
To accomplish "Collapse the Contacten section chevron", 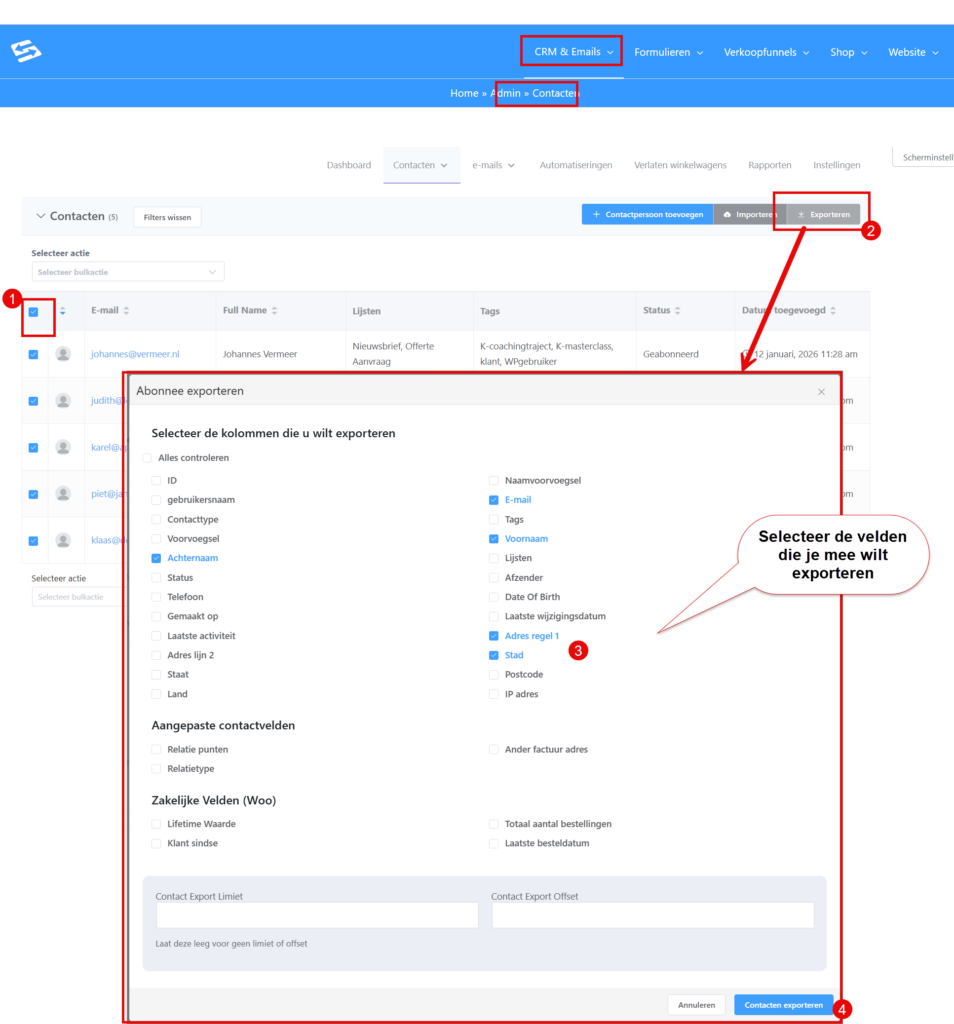I will 41,216.
